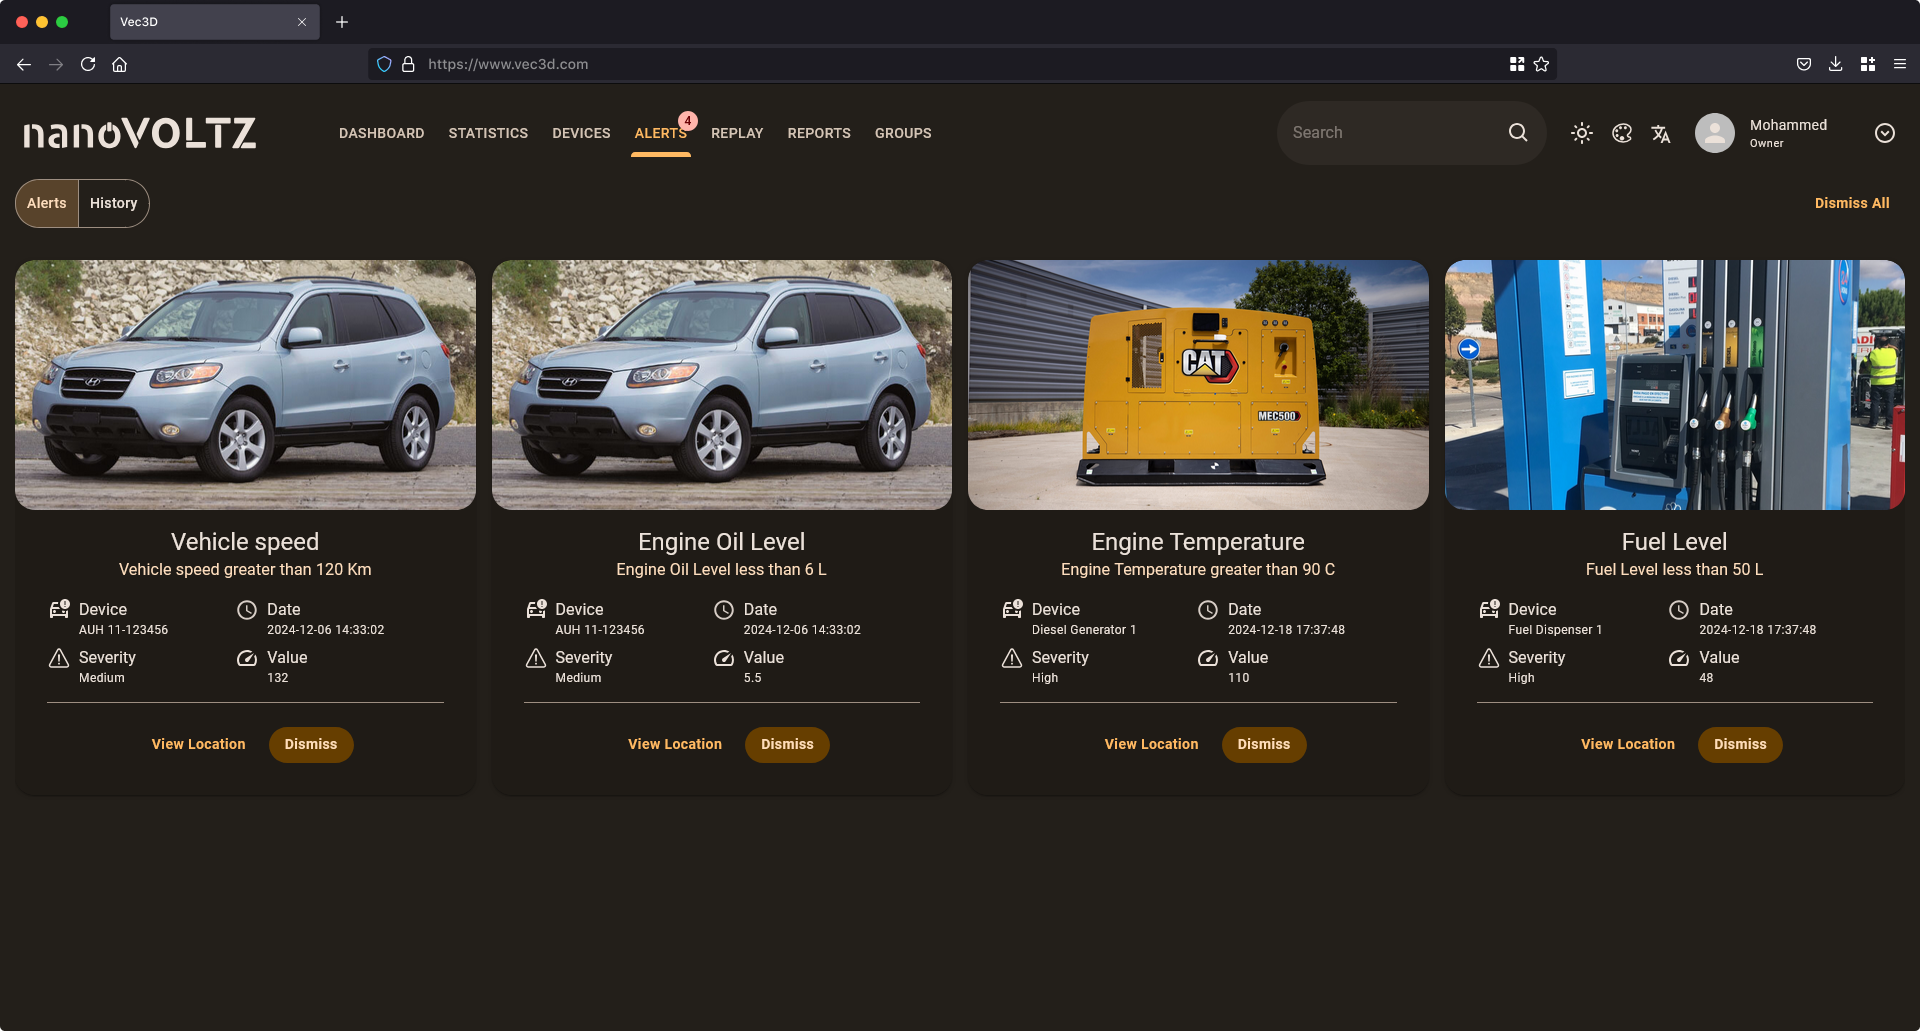This screenshot has width=1920, height=1031.
Task: Open the language translation icon
Action: point(1661,133)
